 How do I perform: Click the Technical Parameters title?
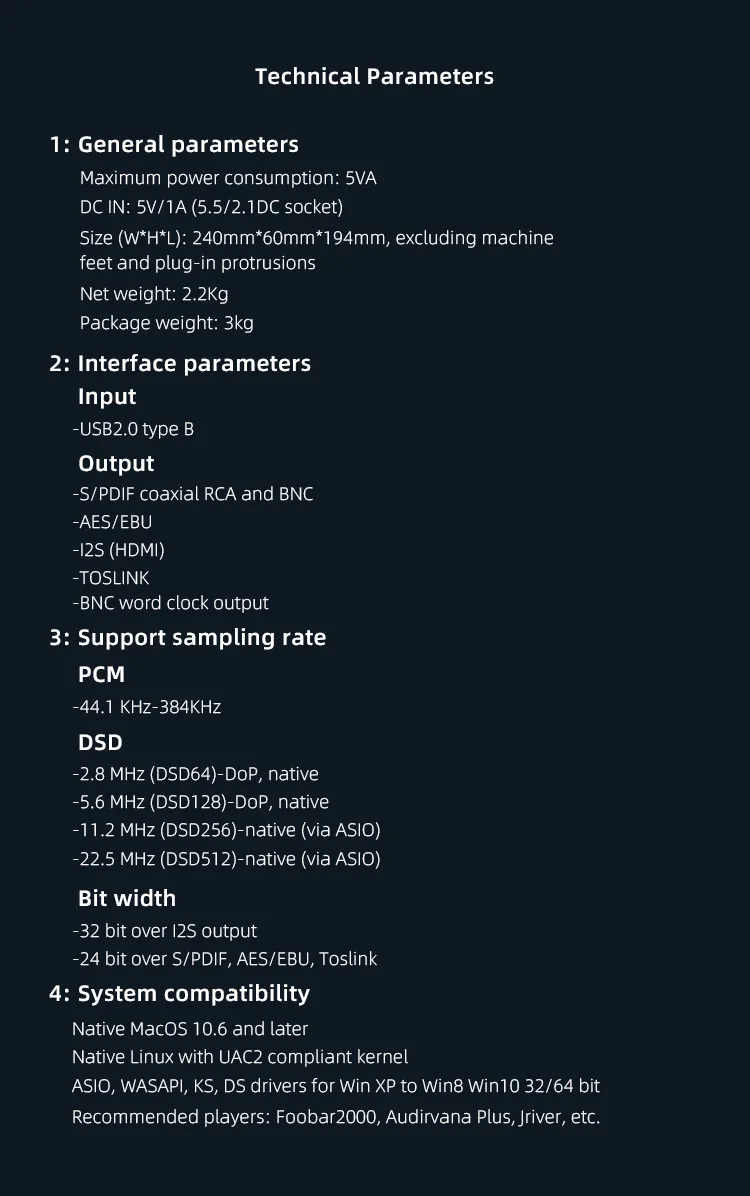tap(374, 76)
